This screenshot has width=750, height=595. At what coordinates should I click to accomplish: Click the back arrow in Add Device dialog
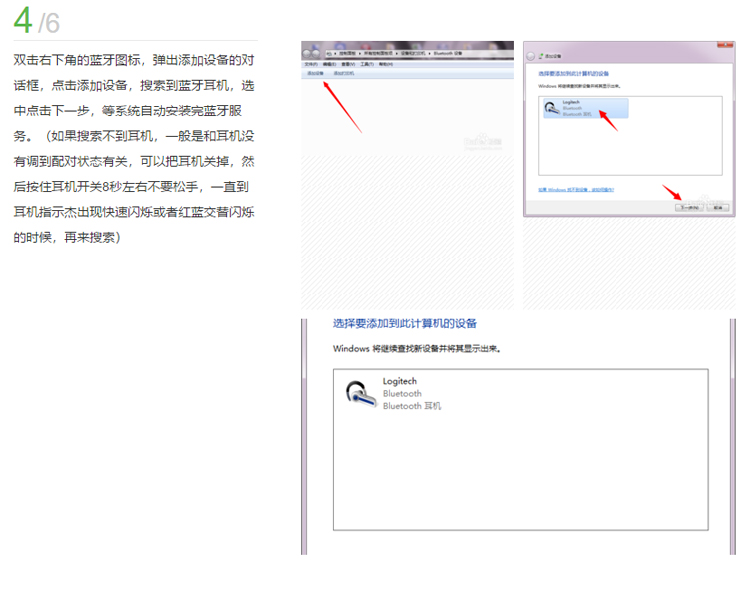(531, 58)
